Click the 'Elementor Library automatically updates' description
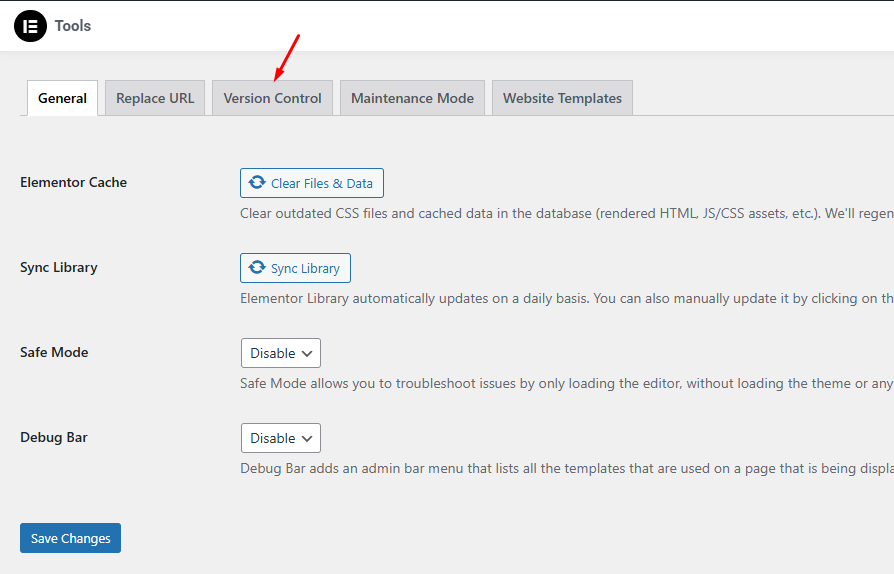Viewport: 894px width, 574px height. (567, 298)
